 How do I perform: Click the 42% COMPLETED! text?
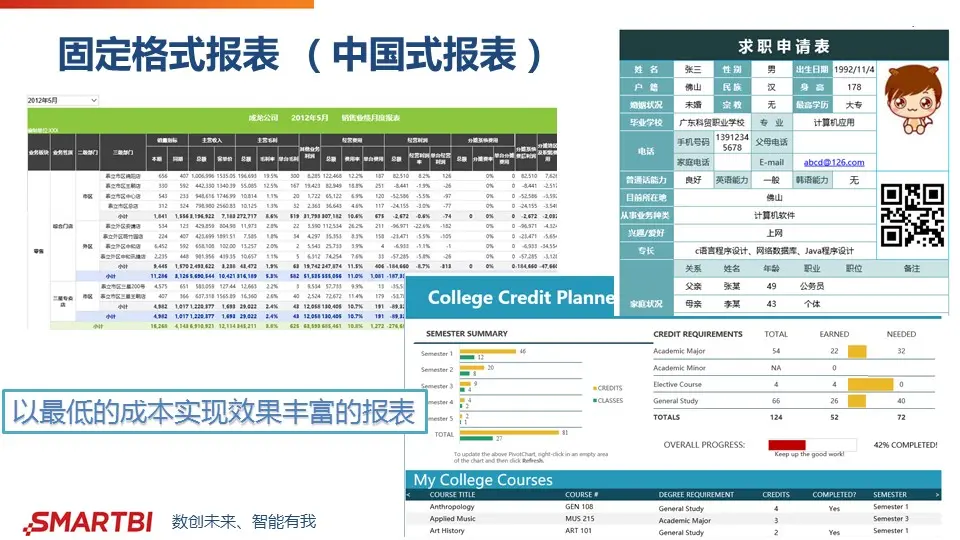[905, 445]
